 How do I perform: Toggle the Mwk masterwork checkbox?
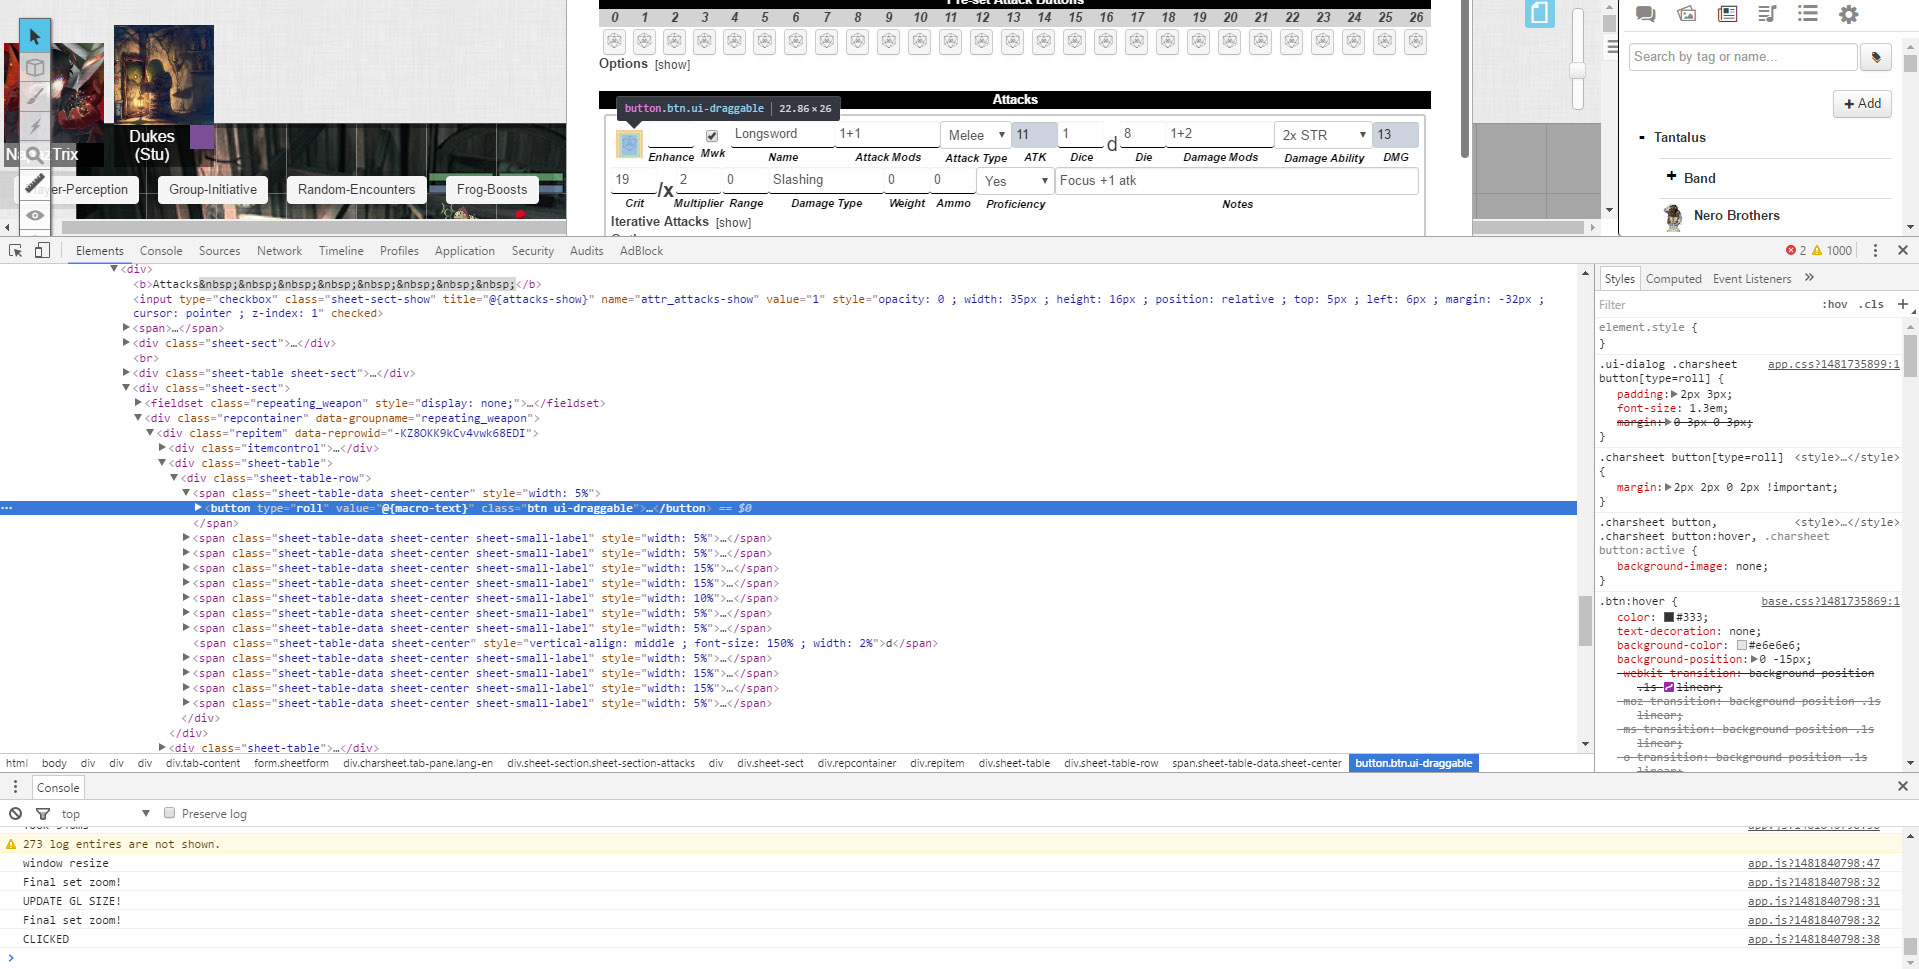click(712, 136)
